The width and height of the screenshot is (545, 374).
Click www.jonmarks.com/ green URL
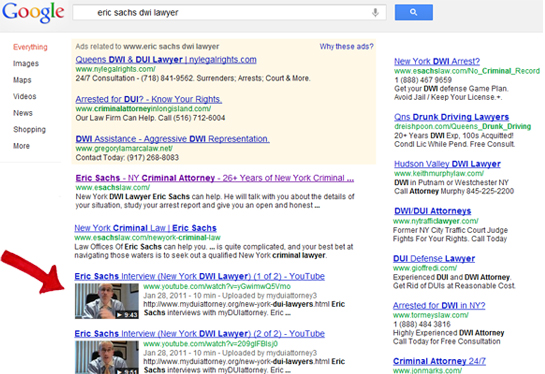[x=427, y=371]
